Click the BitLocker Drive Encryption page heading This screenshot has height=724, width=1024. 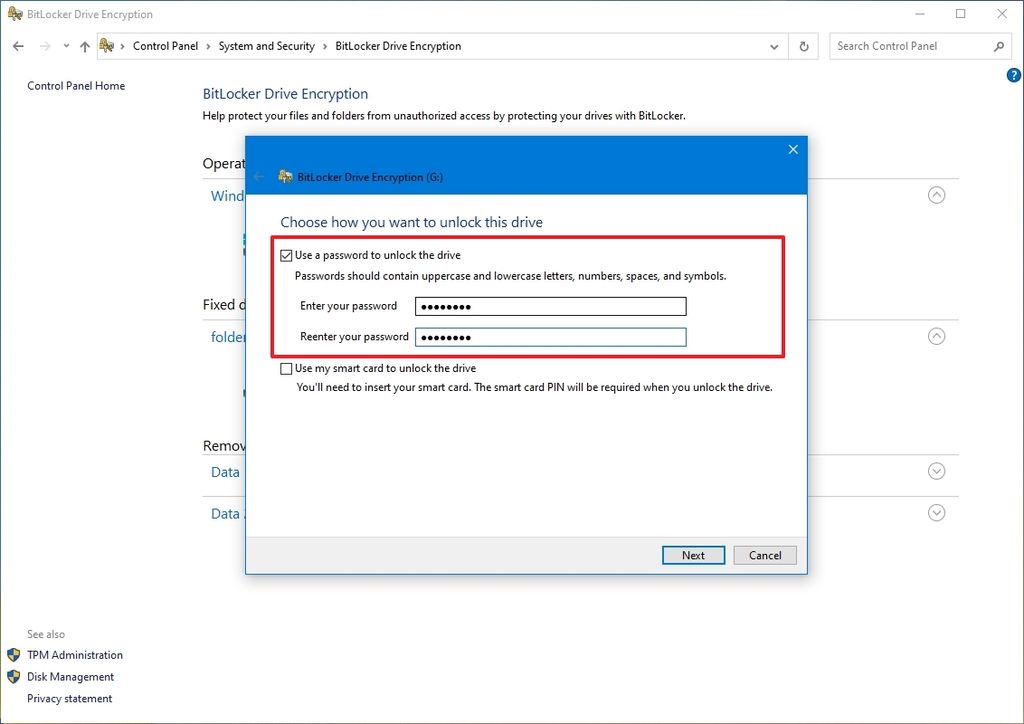[285, 94]
